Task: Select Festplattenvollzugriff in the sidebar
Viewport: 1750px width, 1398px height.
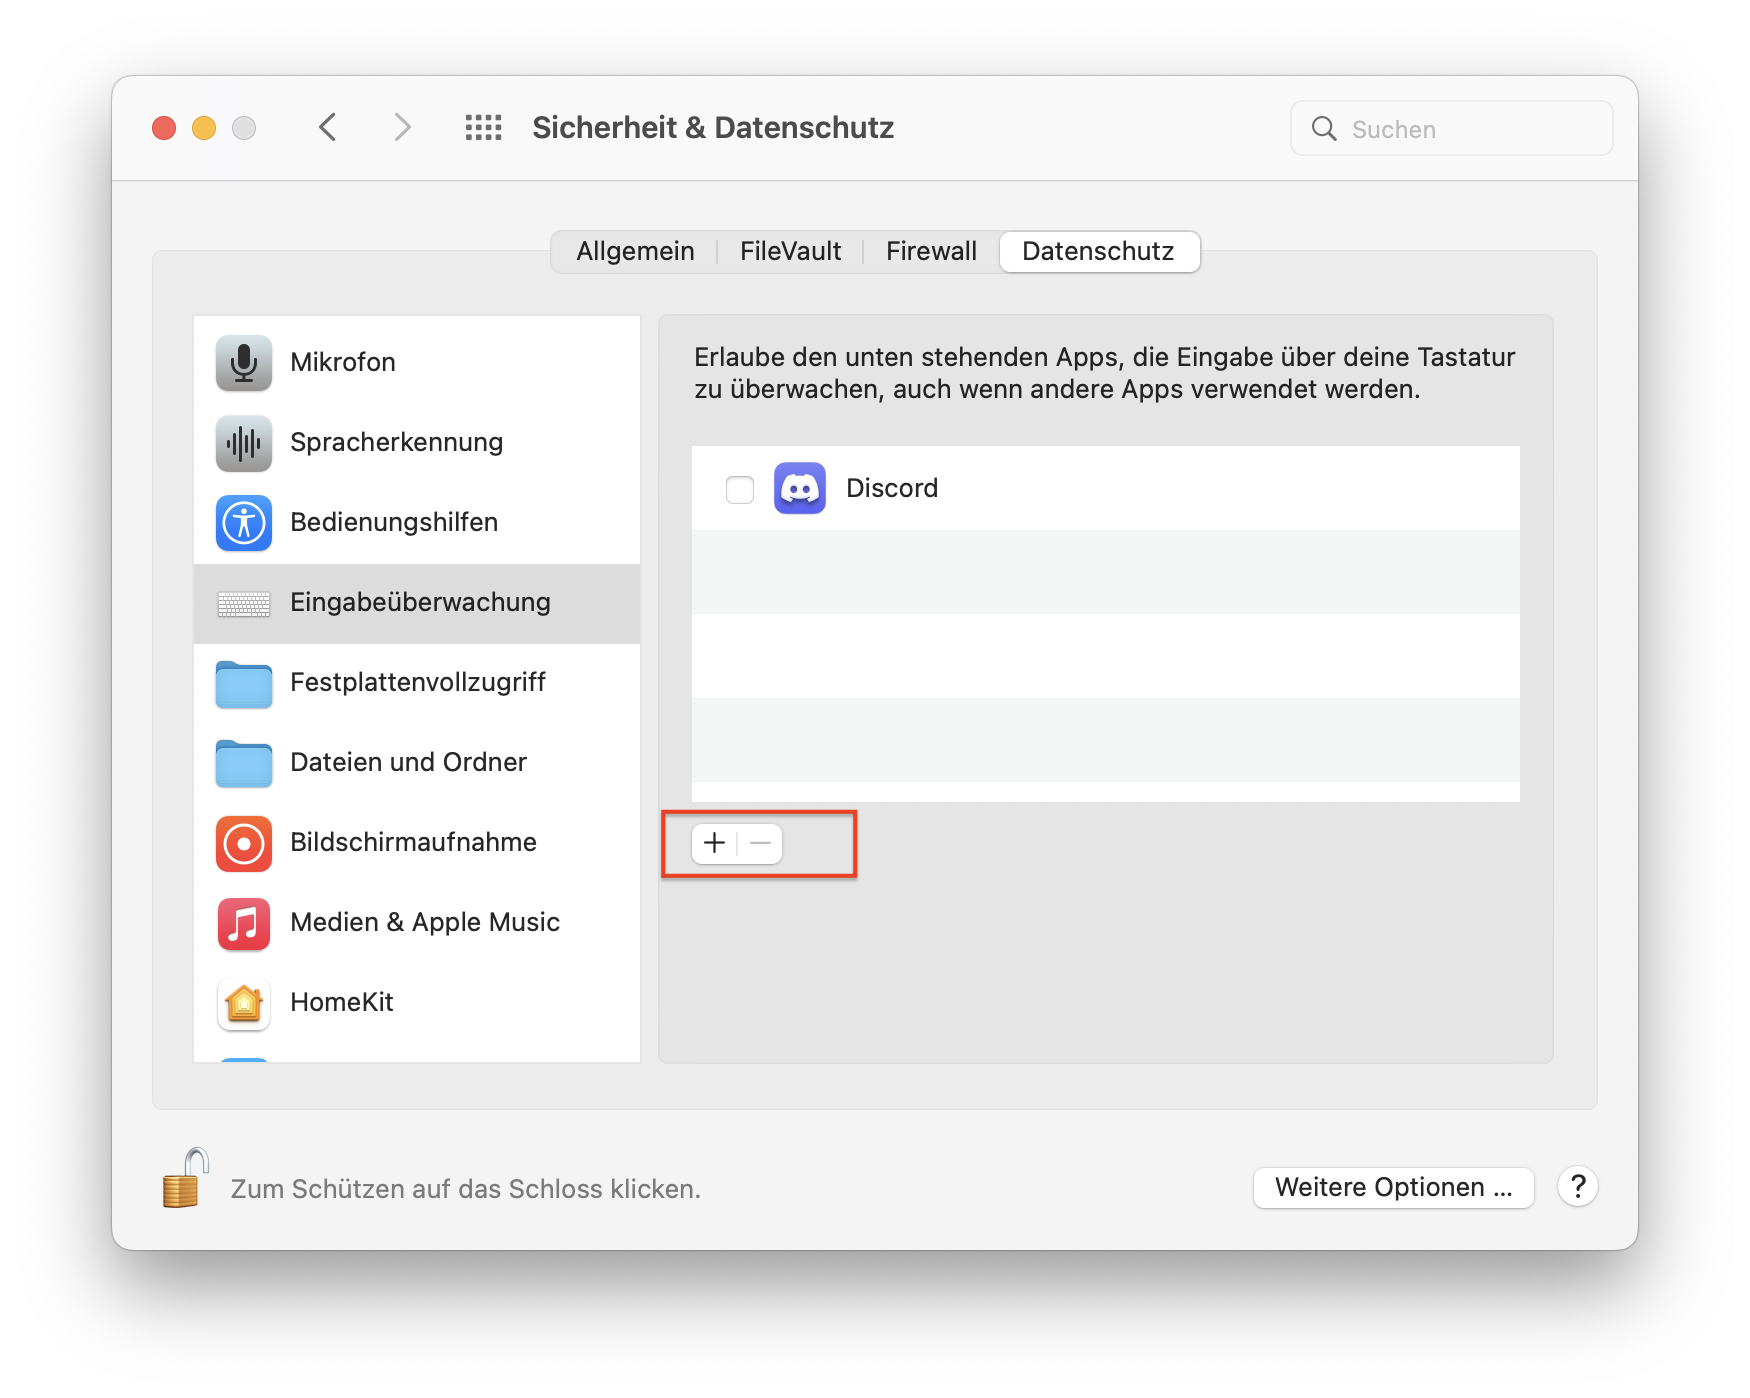Action: (x=417, y=683)
